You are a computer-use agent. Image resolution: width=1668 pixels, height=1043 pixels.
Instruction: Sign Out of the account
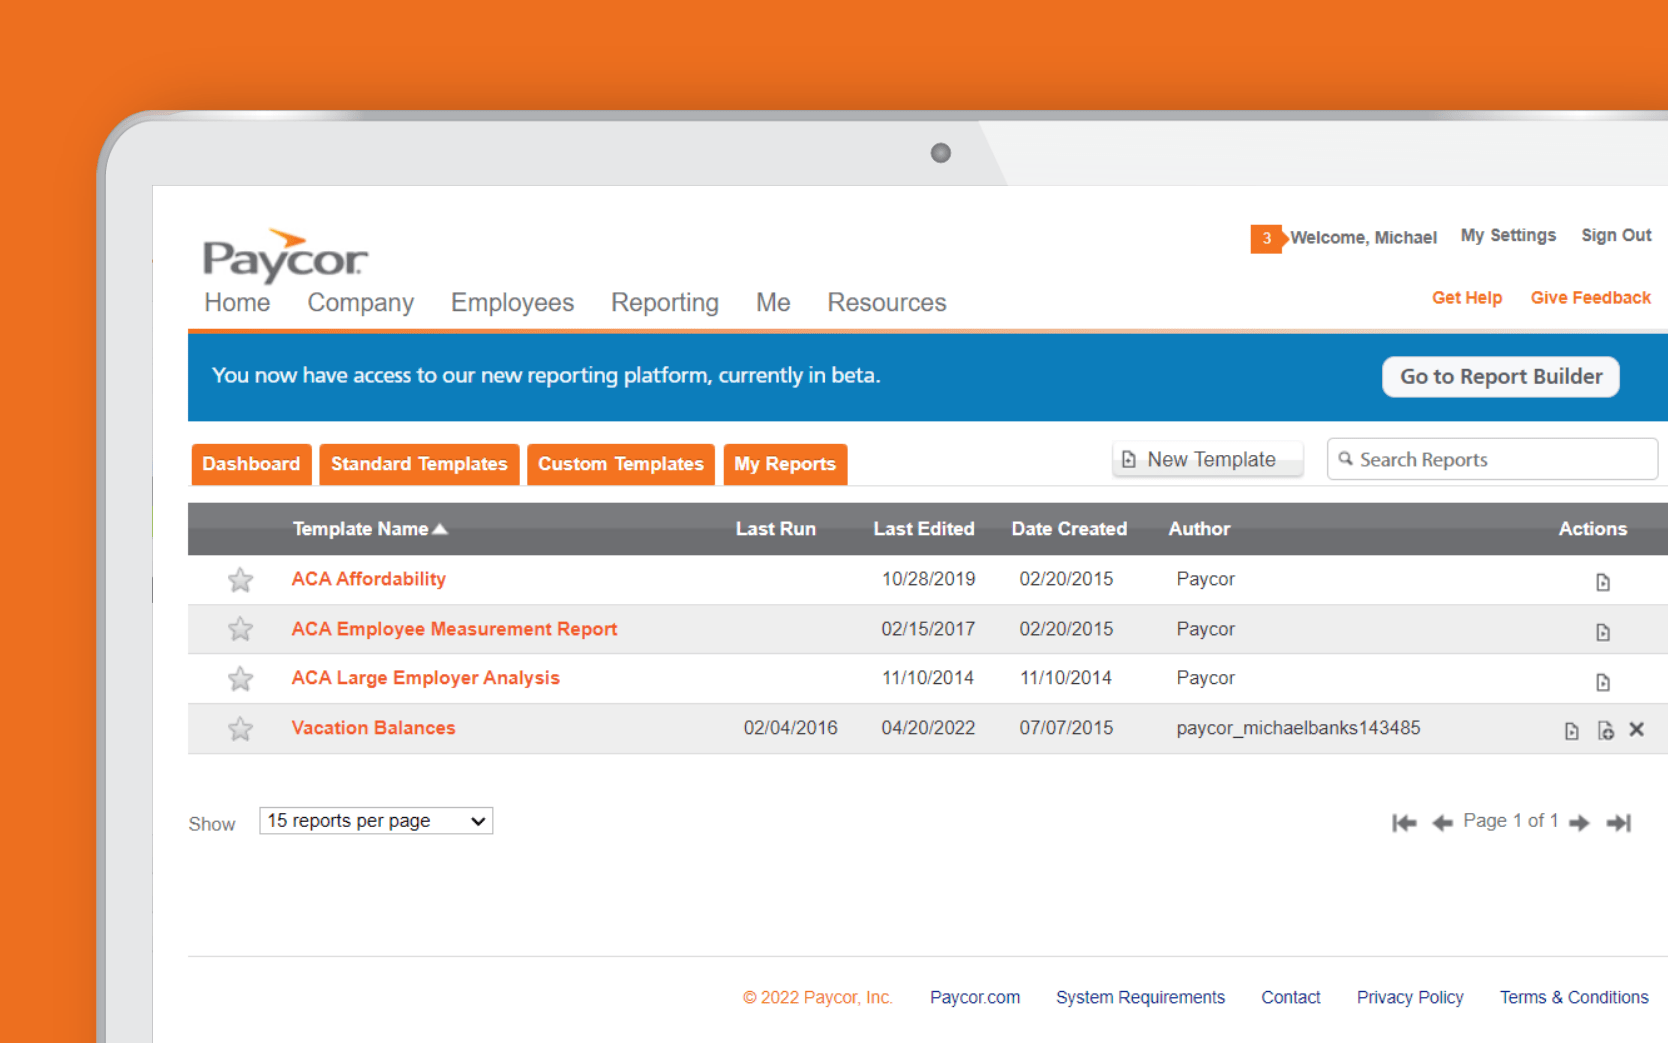point(1616,236)
